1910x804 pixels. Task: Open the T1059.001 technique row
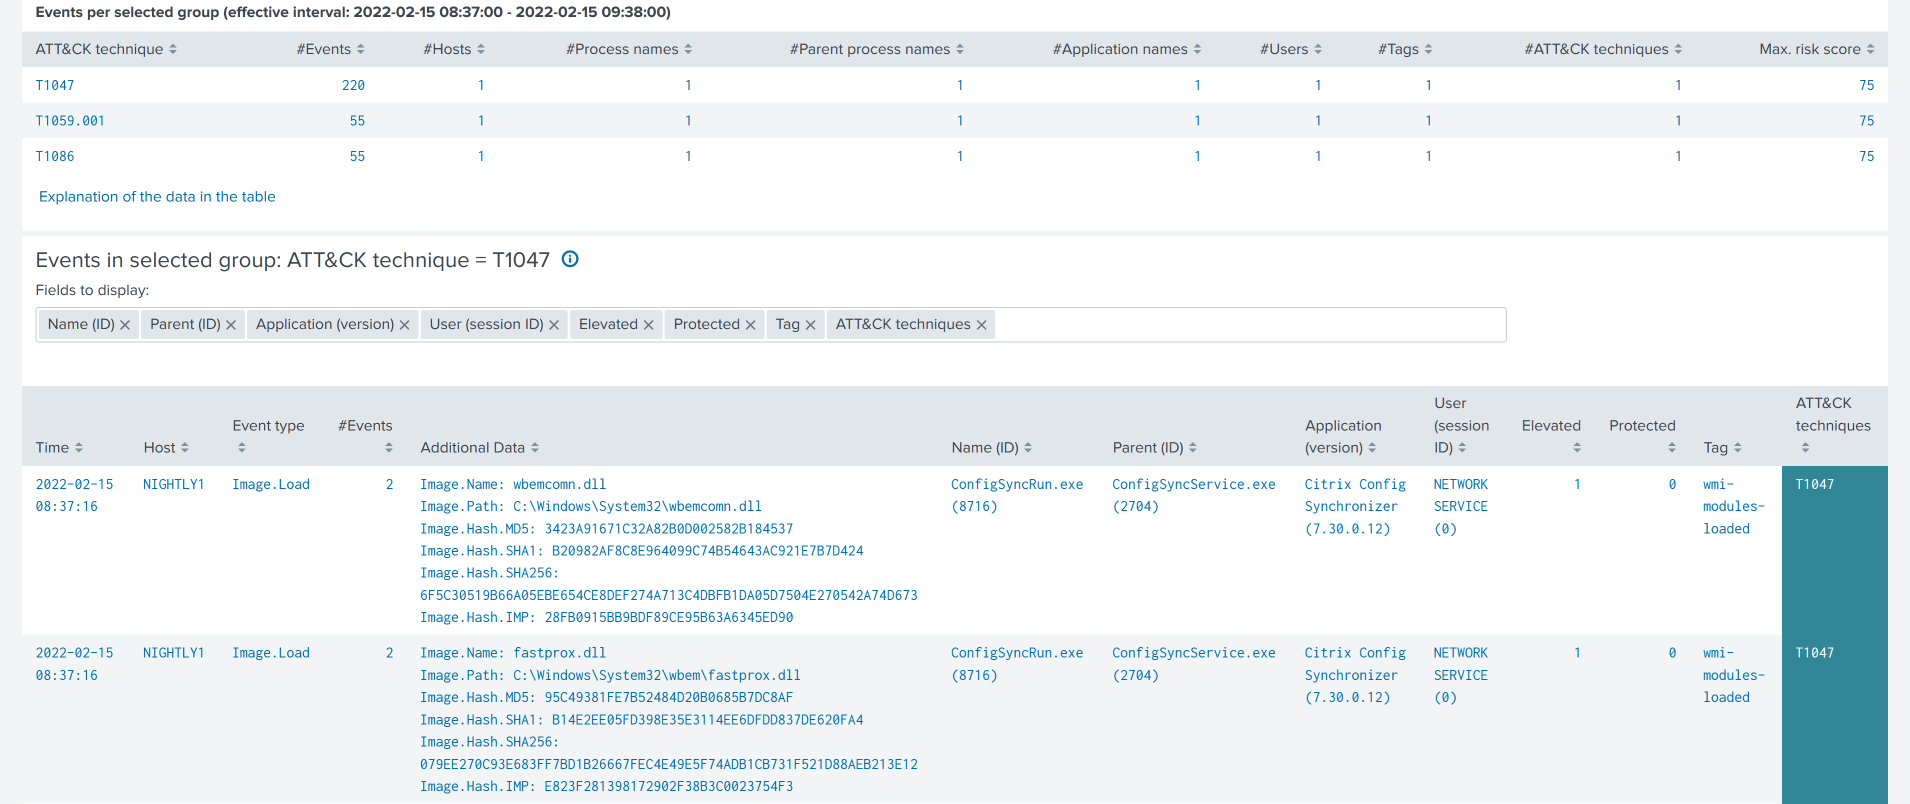[70, 121]
